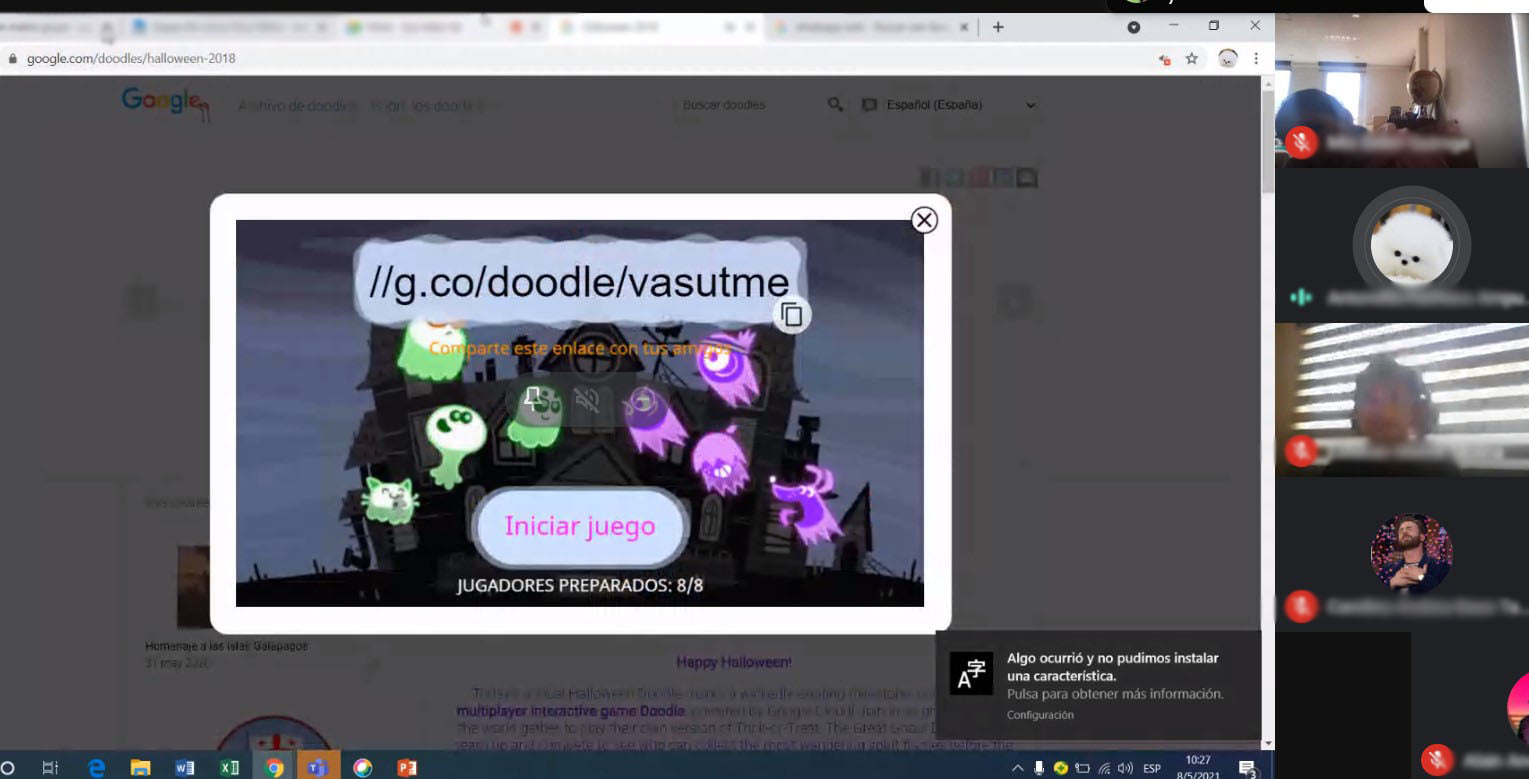
Task: Open PowerPoint from the taskbar
Action: pyautogui.click(x=407, y=767)
